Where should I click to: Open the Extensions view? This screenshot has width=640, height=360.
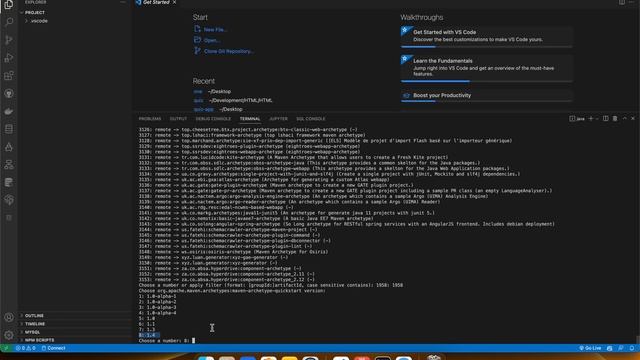[x=9, y=76]
